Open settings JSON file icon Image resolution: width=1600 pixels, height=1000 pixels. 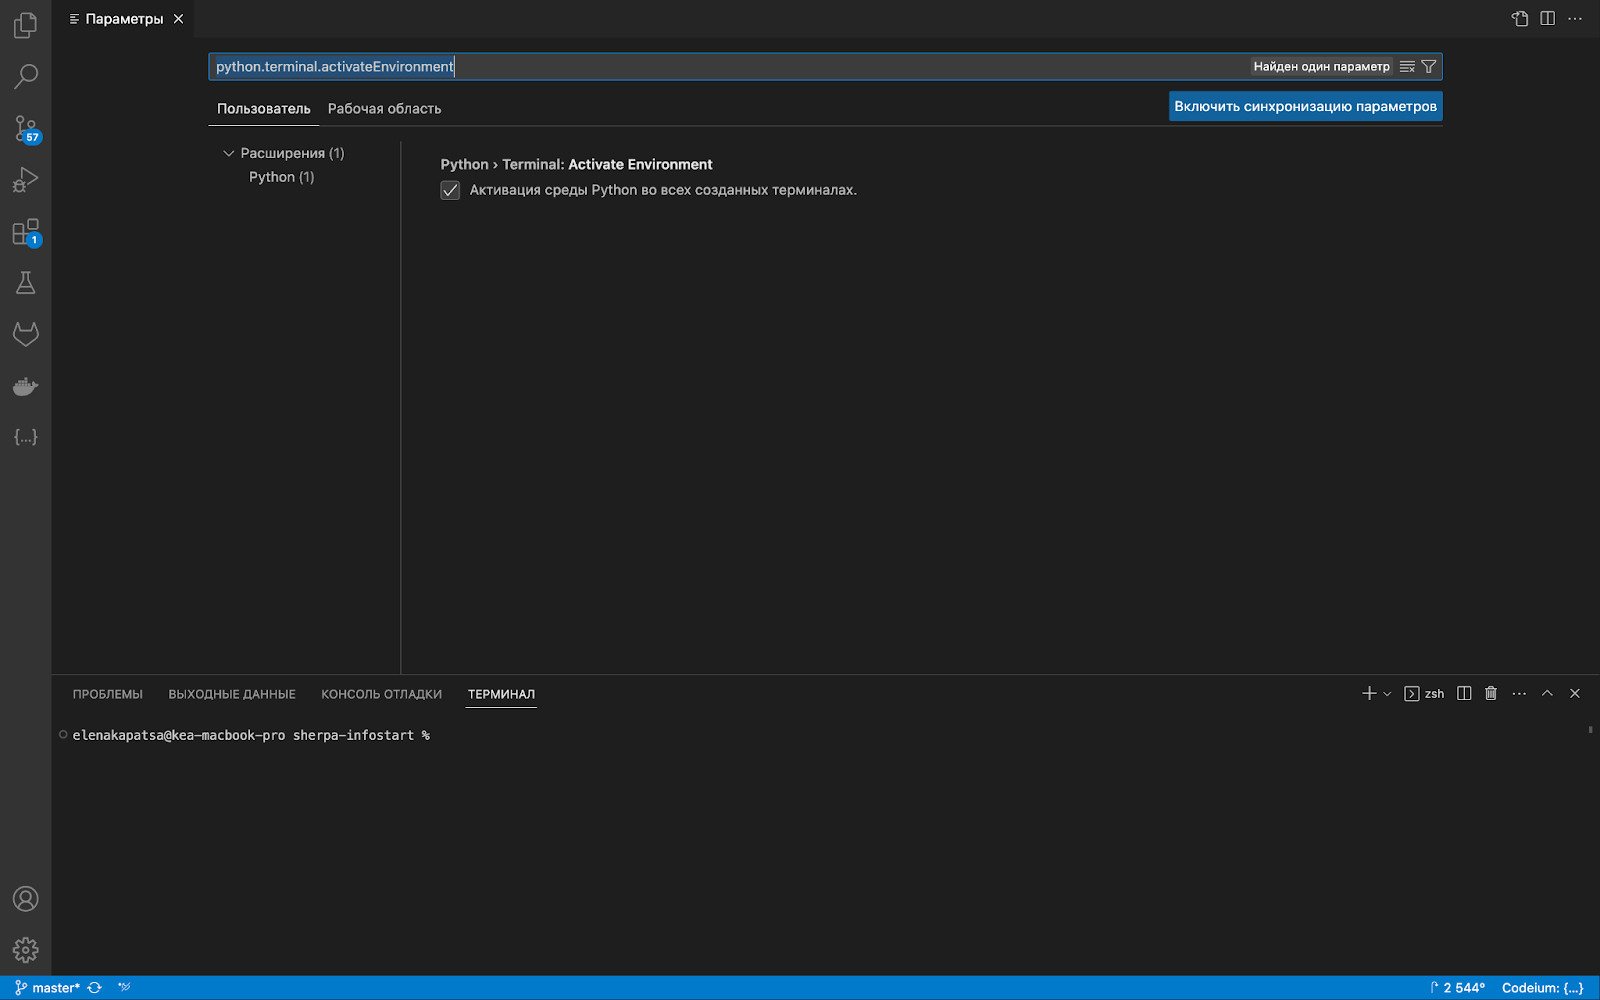(x=1520, y=19)
